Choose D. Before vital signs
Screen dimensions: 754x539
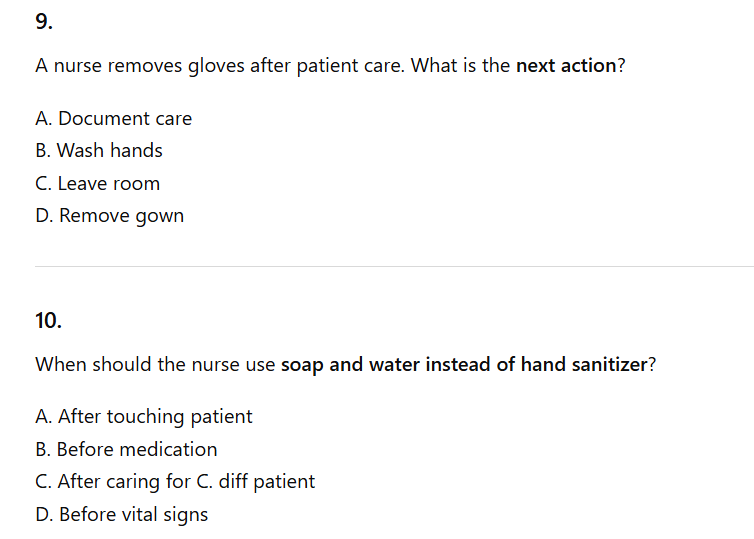click(121, 515)
